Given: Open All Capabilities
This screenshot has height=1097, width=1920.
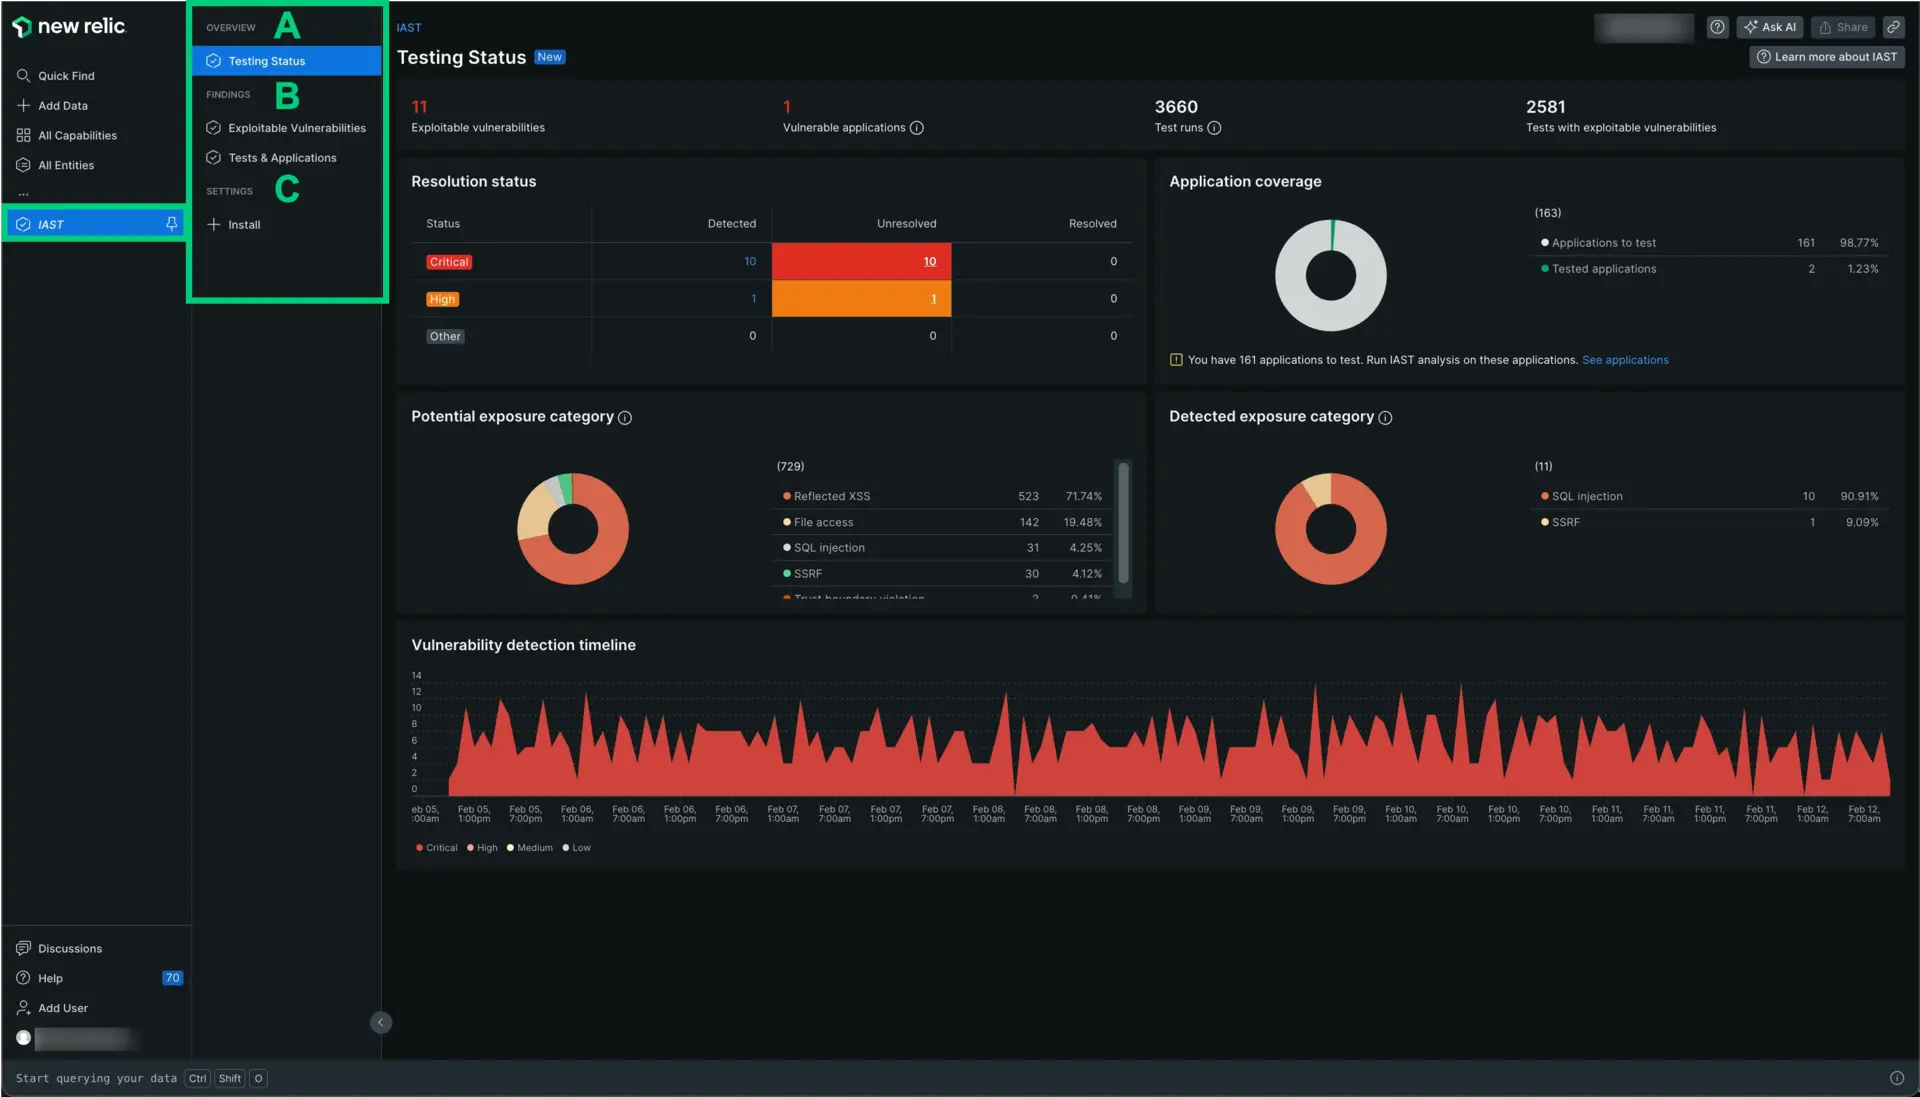Looking at the screenshot, I should click(x=67, y=136).
